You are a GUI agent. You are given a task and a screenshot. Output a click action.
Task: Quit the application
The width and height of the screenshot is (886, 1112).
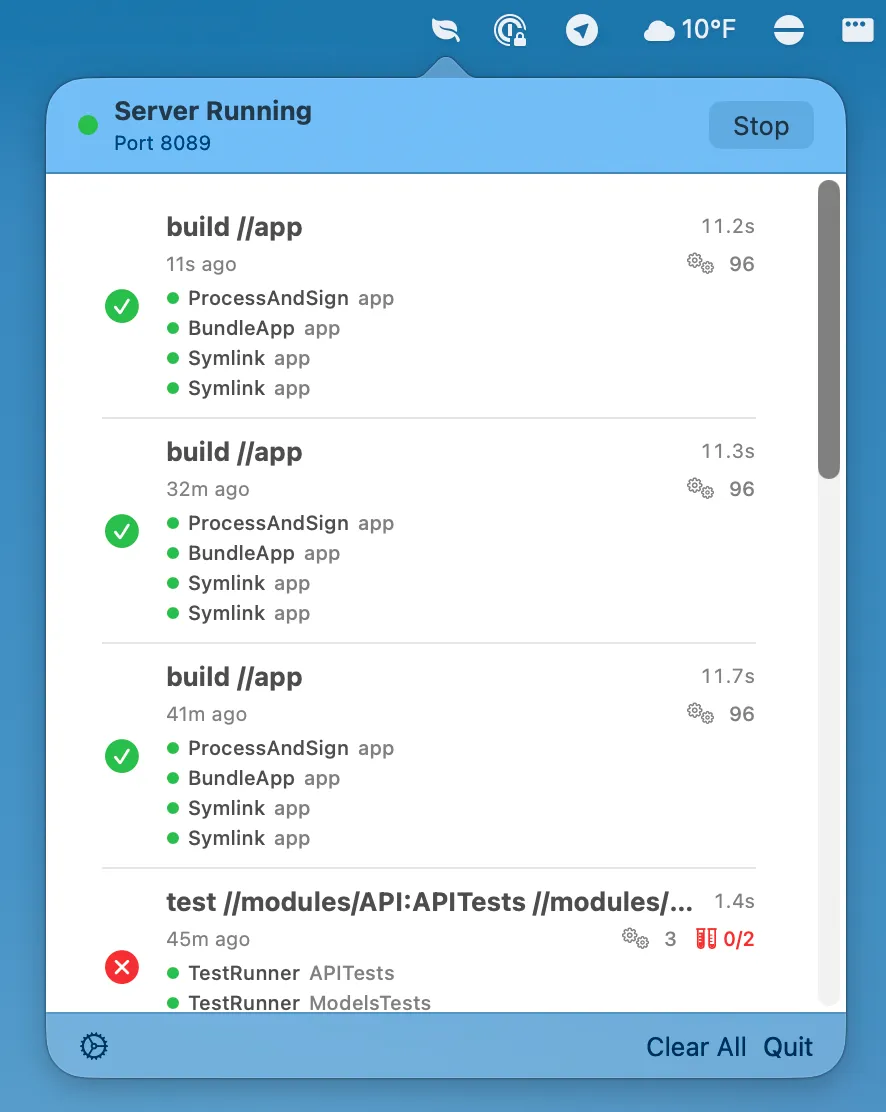pyautogui.click(x=788, y=1047)
